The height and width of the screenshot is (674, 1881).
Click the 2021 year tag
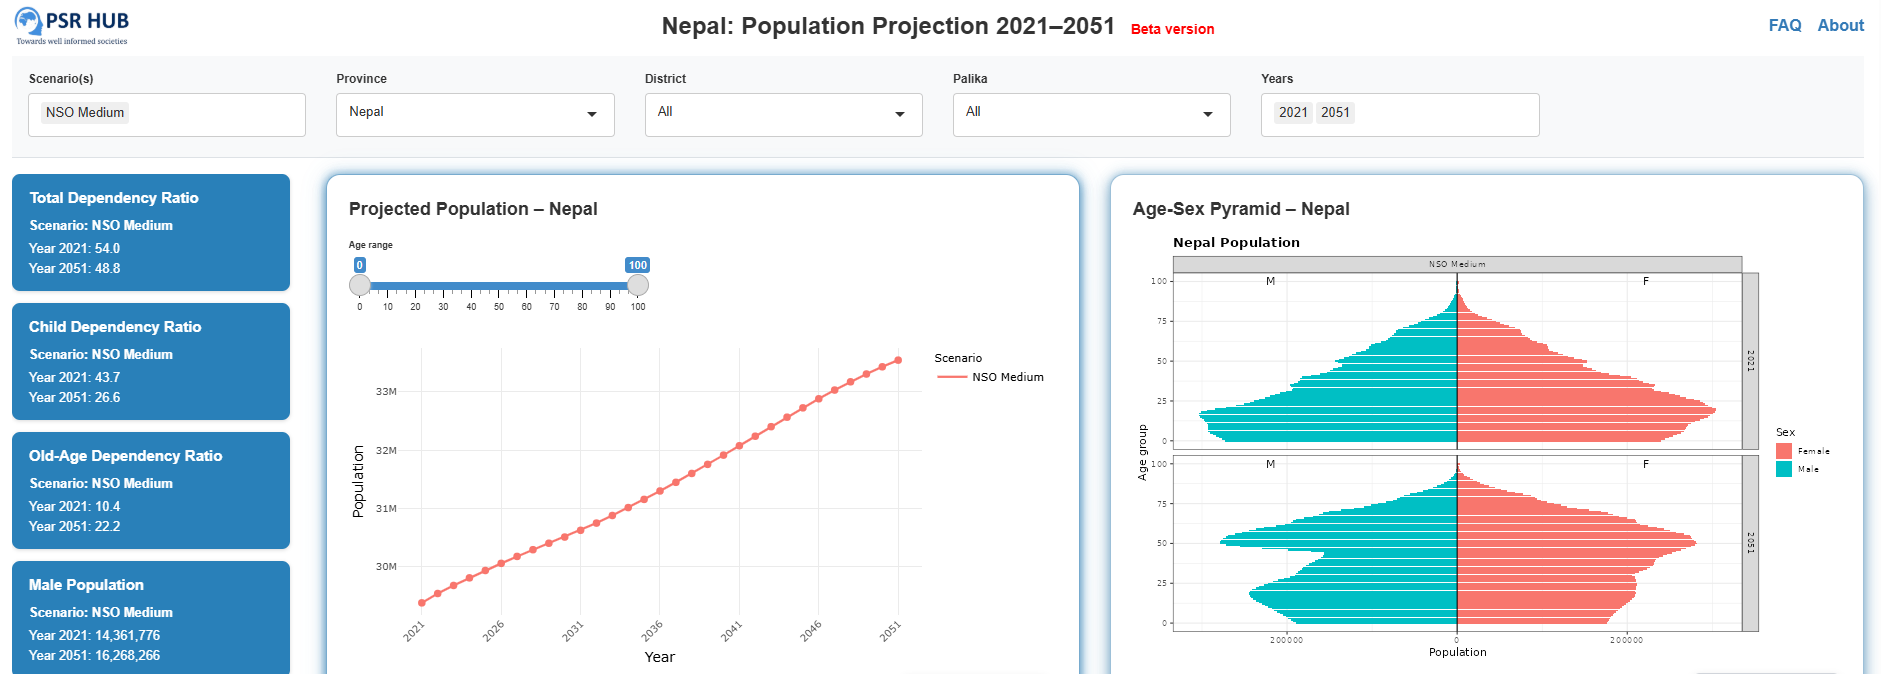pos(1293,113)
